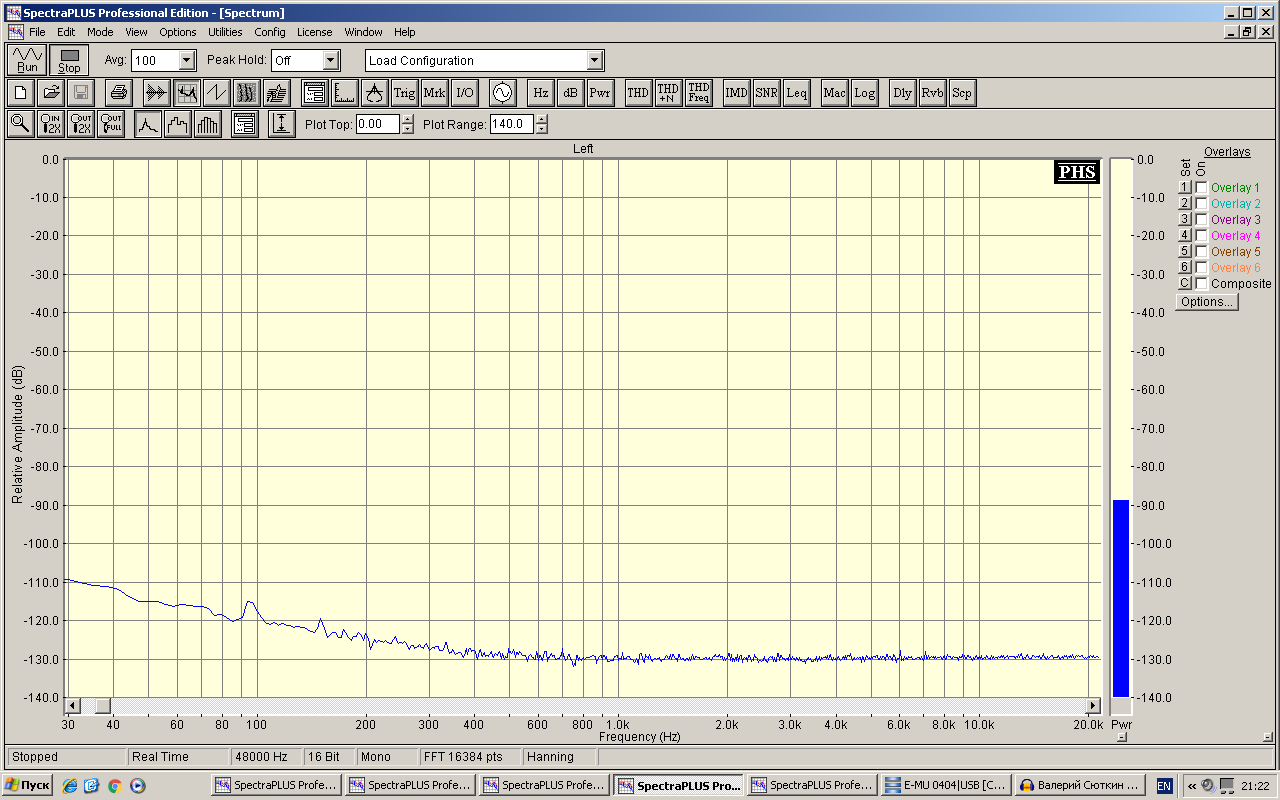1280x800 pixels.
Task: Open the Utilities menu
Action: point(225,32)
